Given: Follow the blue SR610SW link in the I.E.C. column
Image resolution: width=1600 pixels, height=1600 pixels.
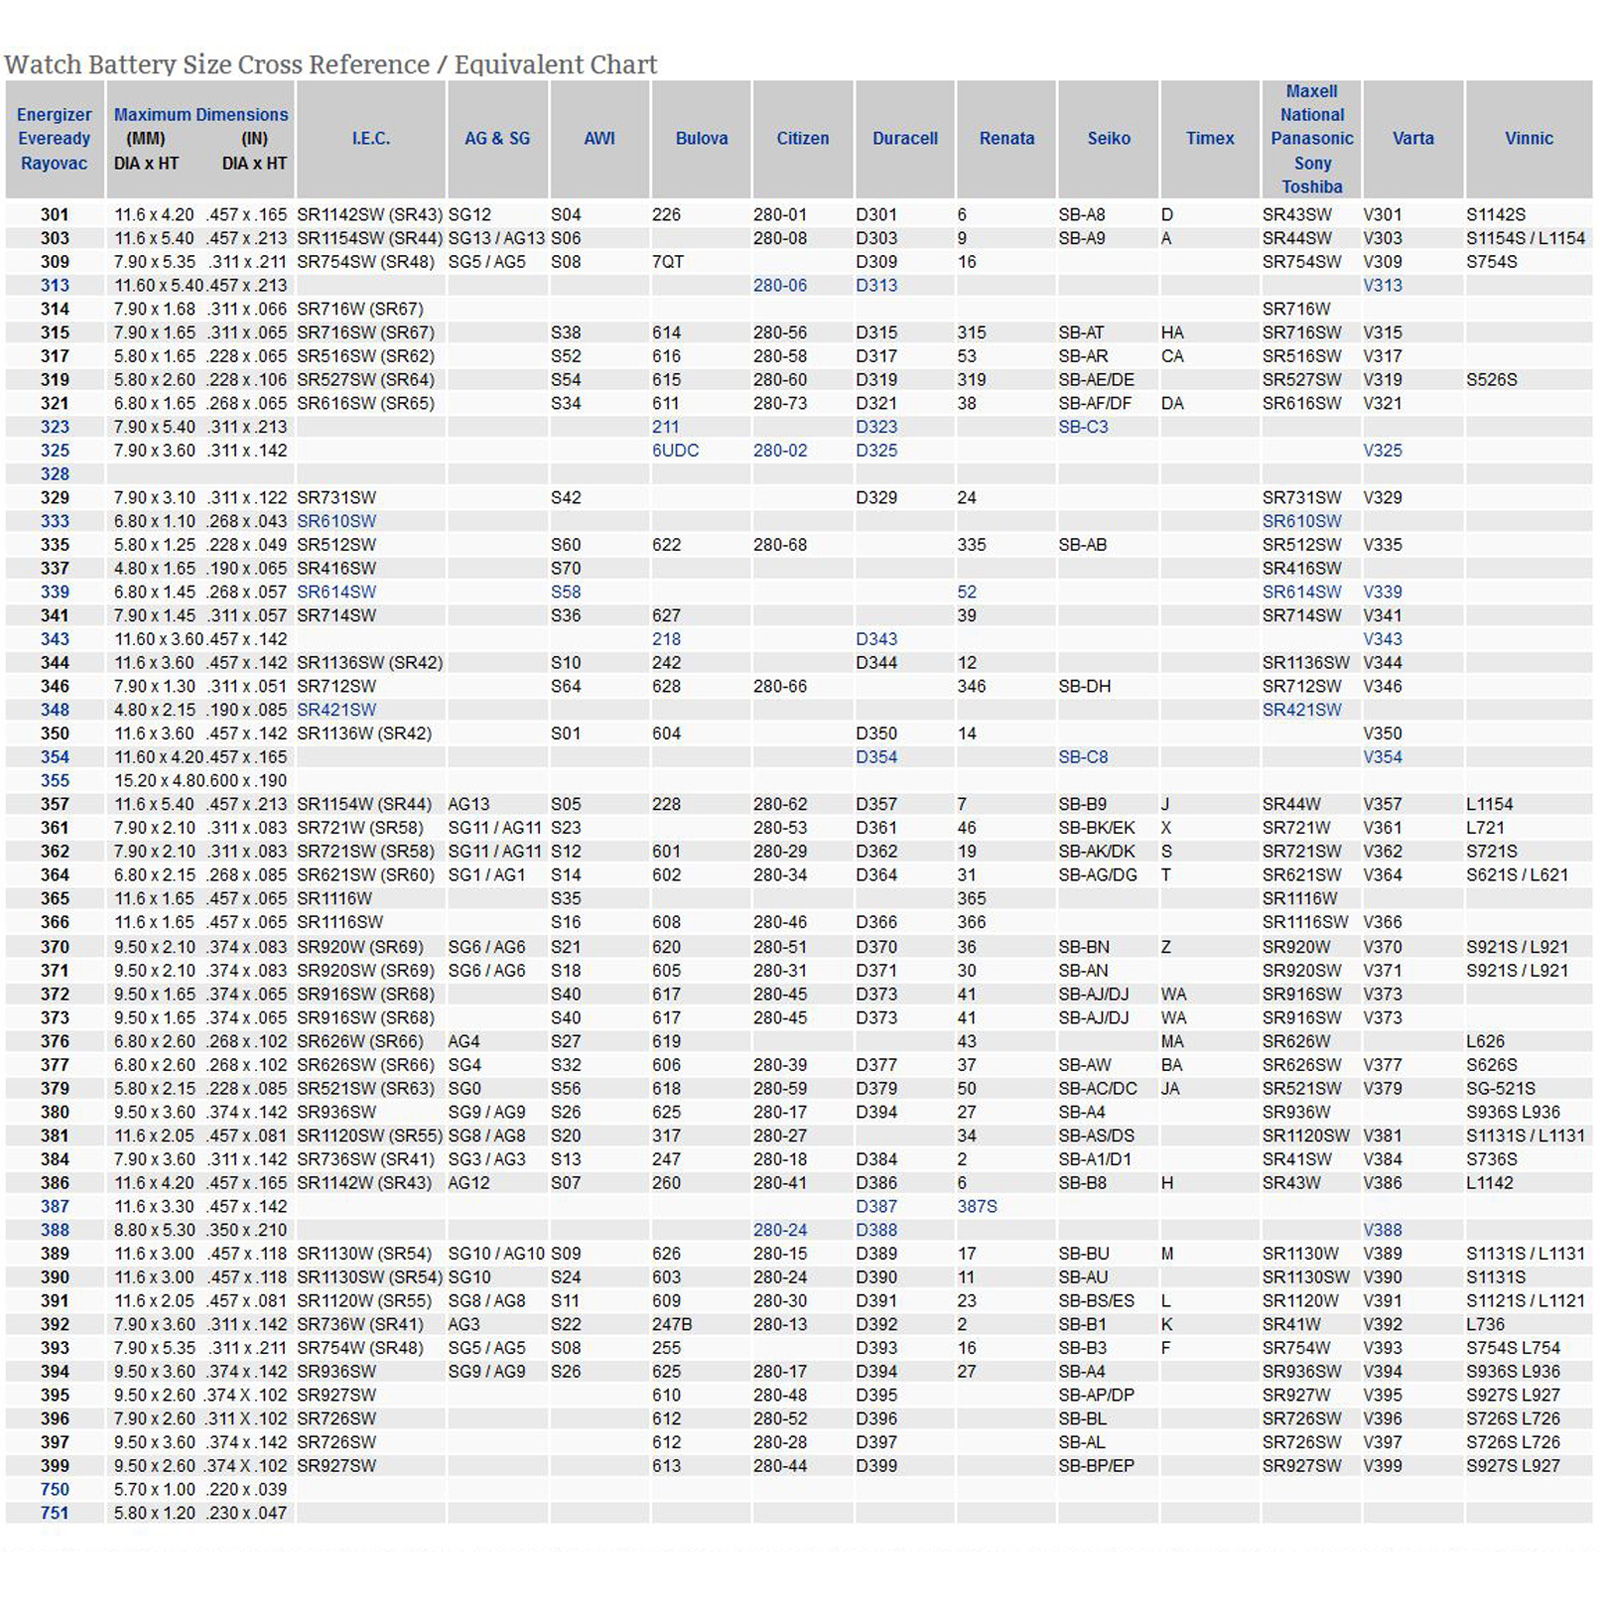Looking at the screenshot, I should coord(337,522).
